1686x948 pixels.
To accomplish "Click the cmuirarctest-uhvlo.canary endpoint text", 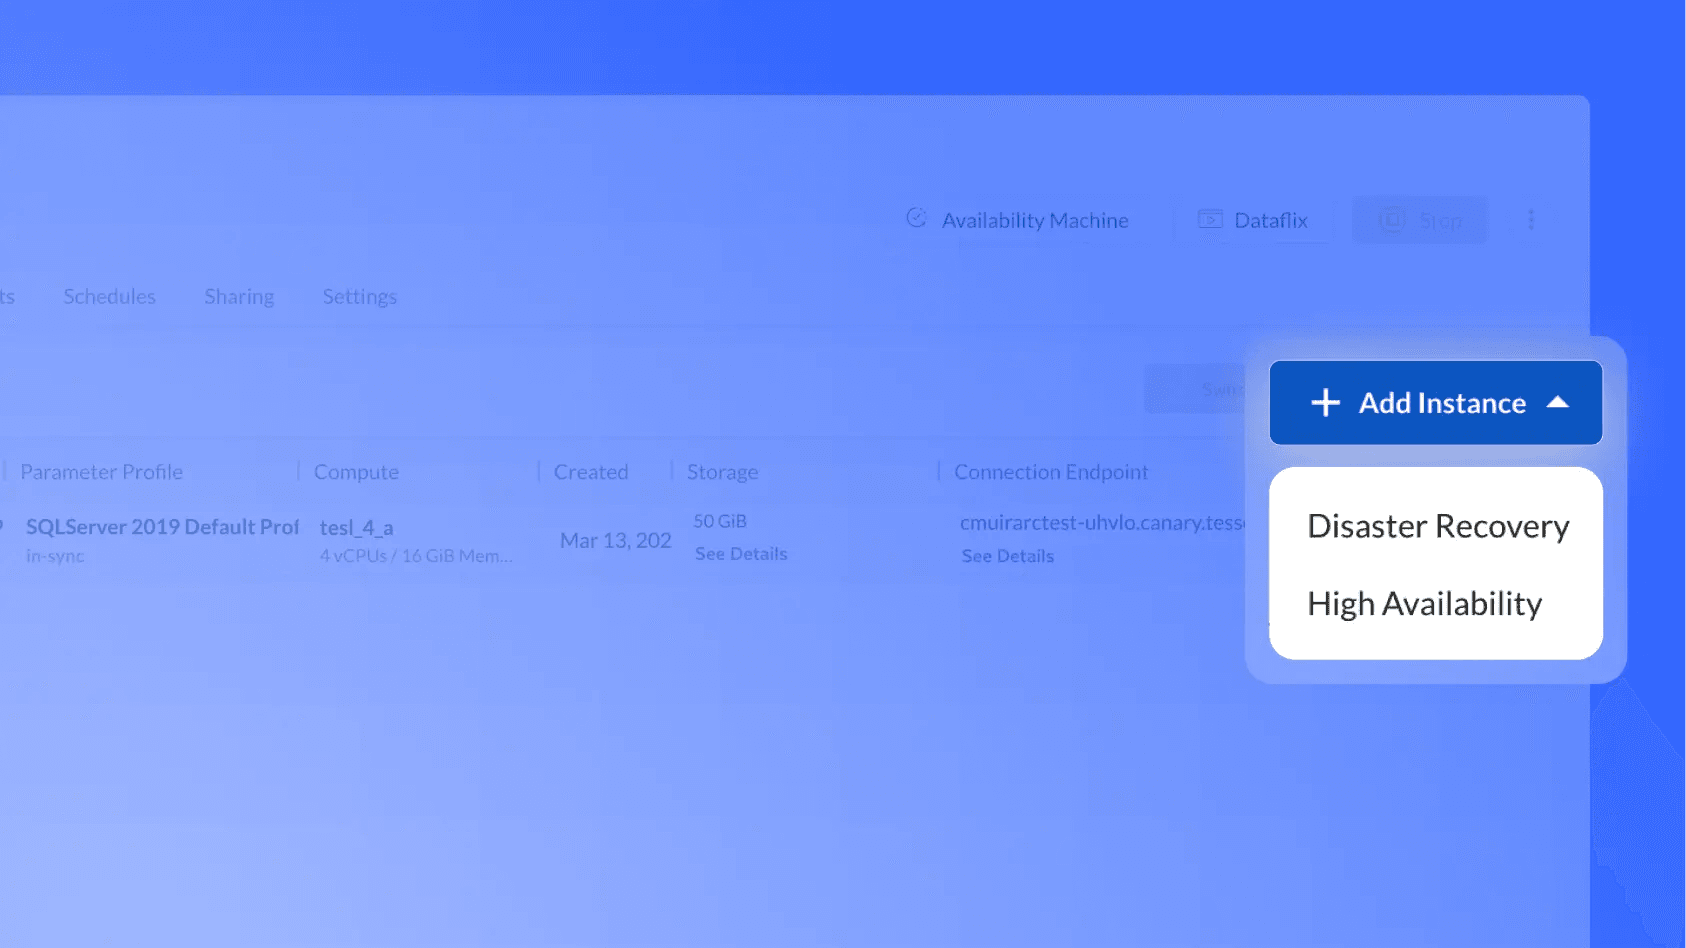I will click(x=1102, y=523).
